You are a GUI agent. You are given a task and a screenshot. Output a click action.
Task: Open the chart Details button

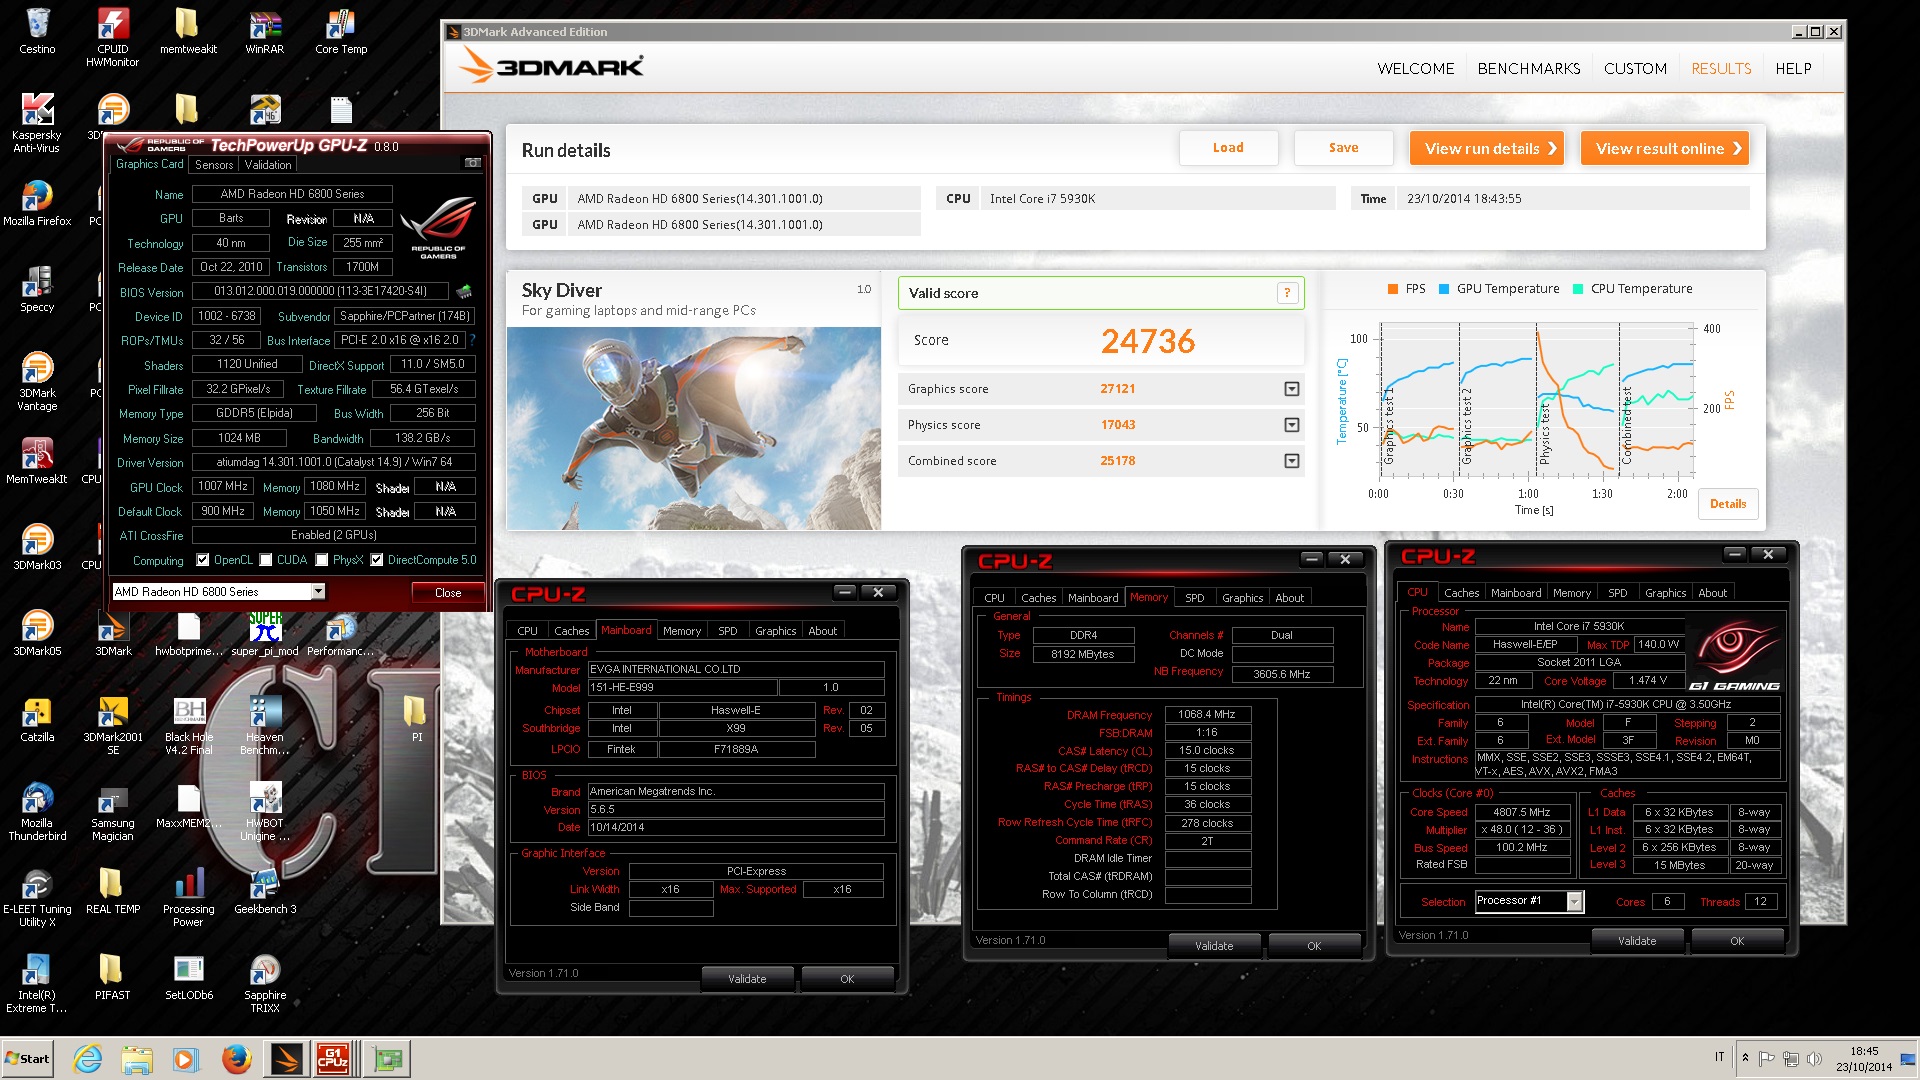(x=1727, y=504)
